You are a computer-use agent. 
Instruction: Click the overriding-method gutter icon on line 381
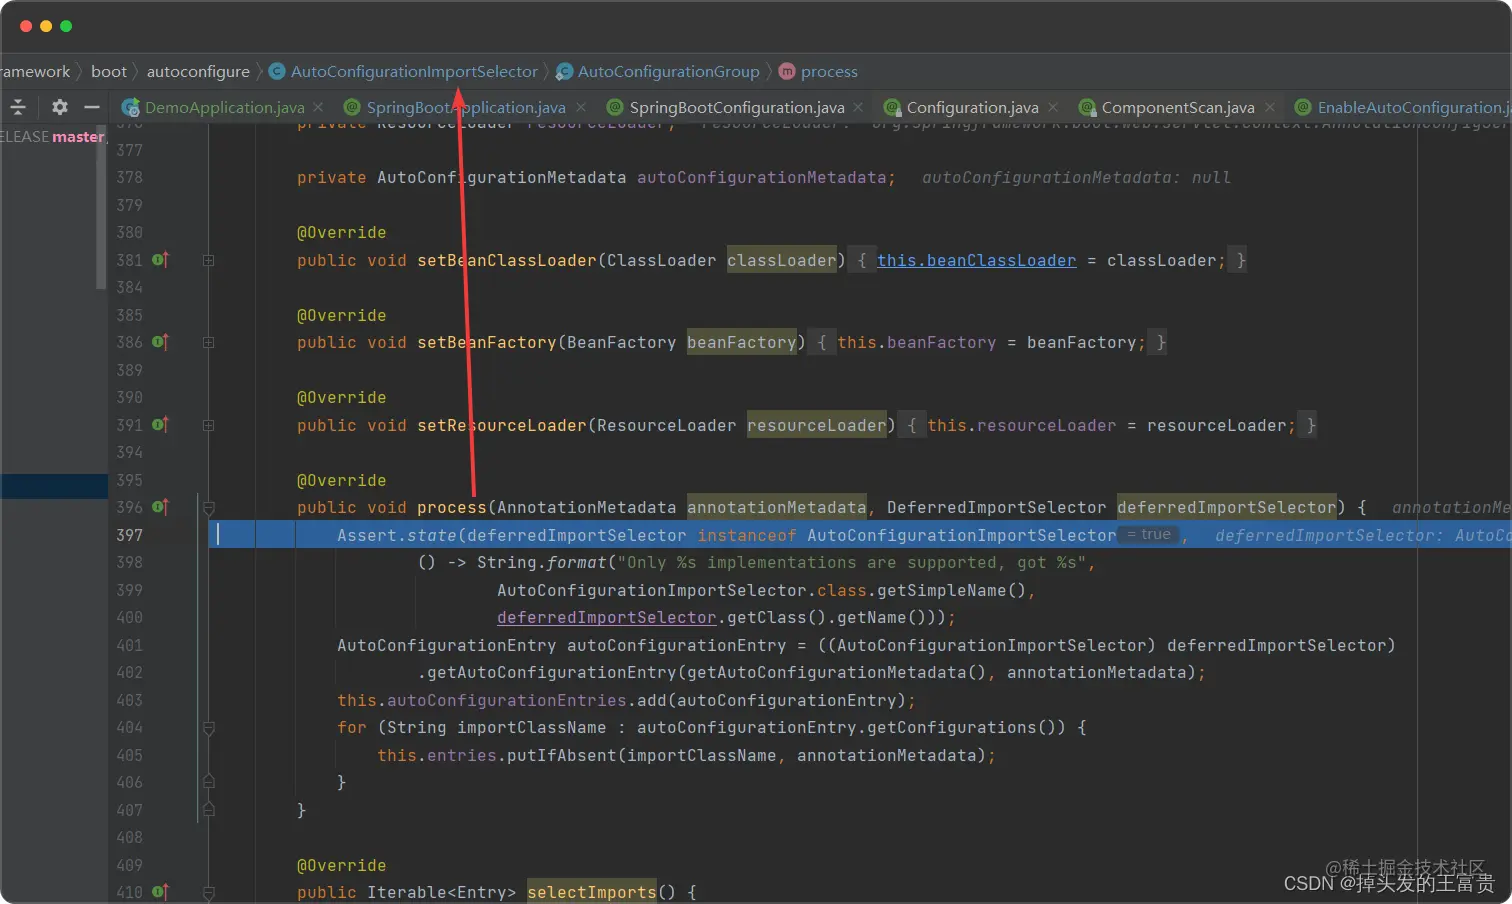tap(160, 260)
